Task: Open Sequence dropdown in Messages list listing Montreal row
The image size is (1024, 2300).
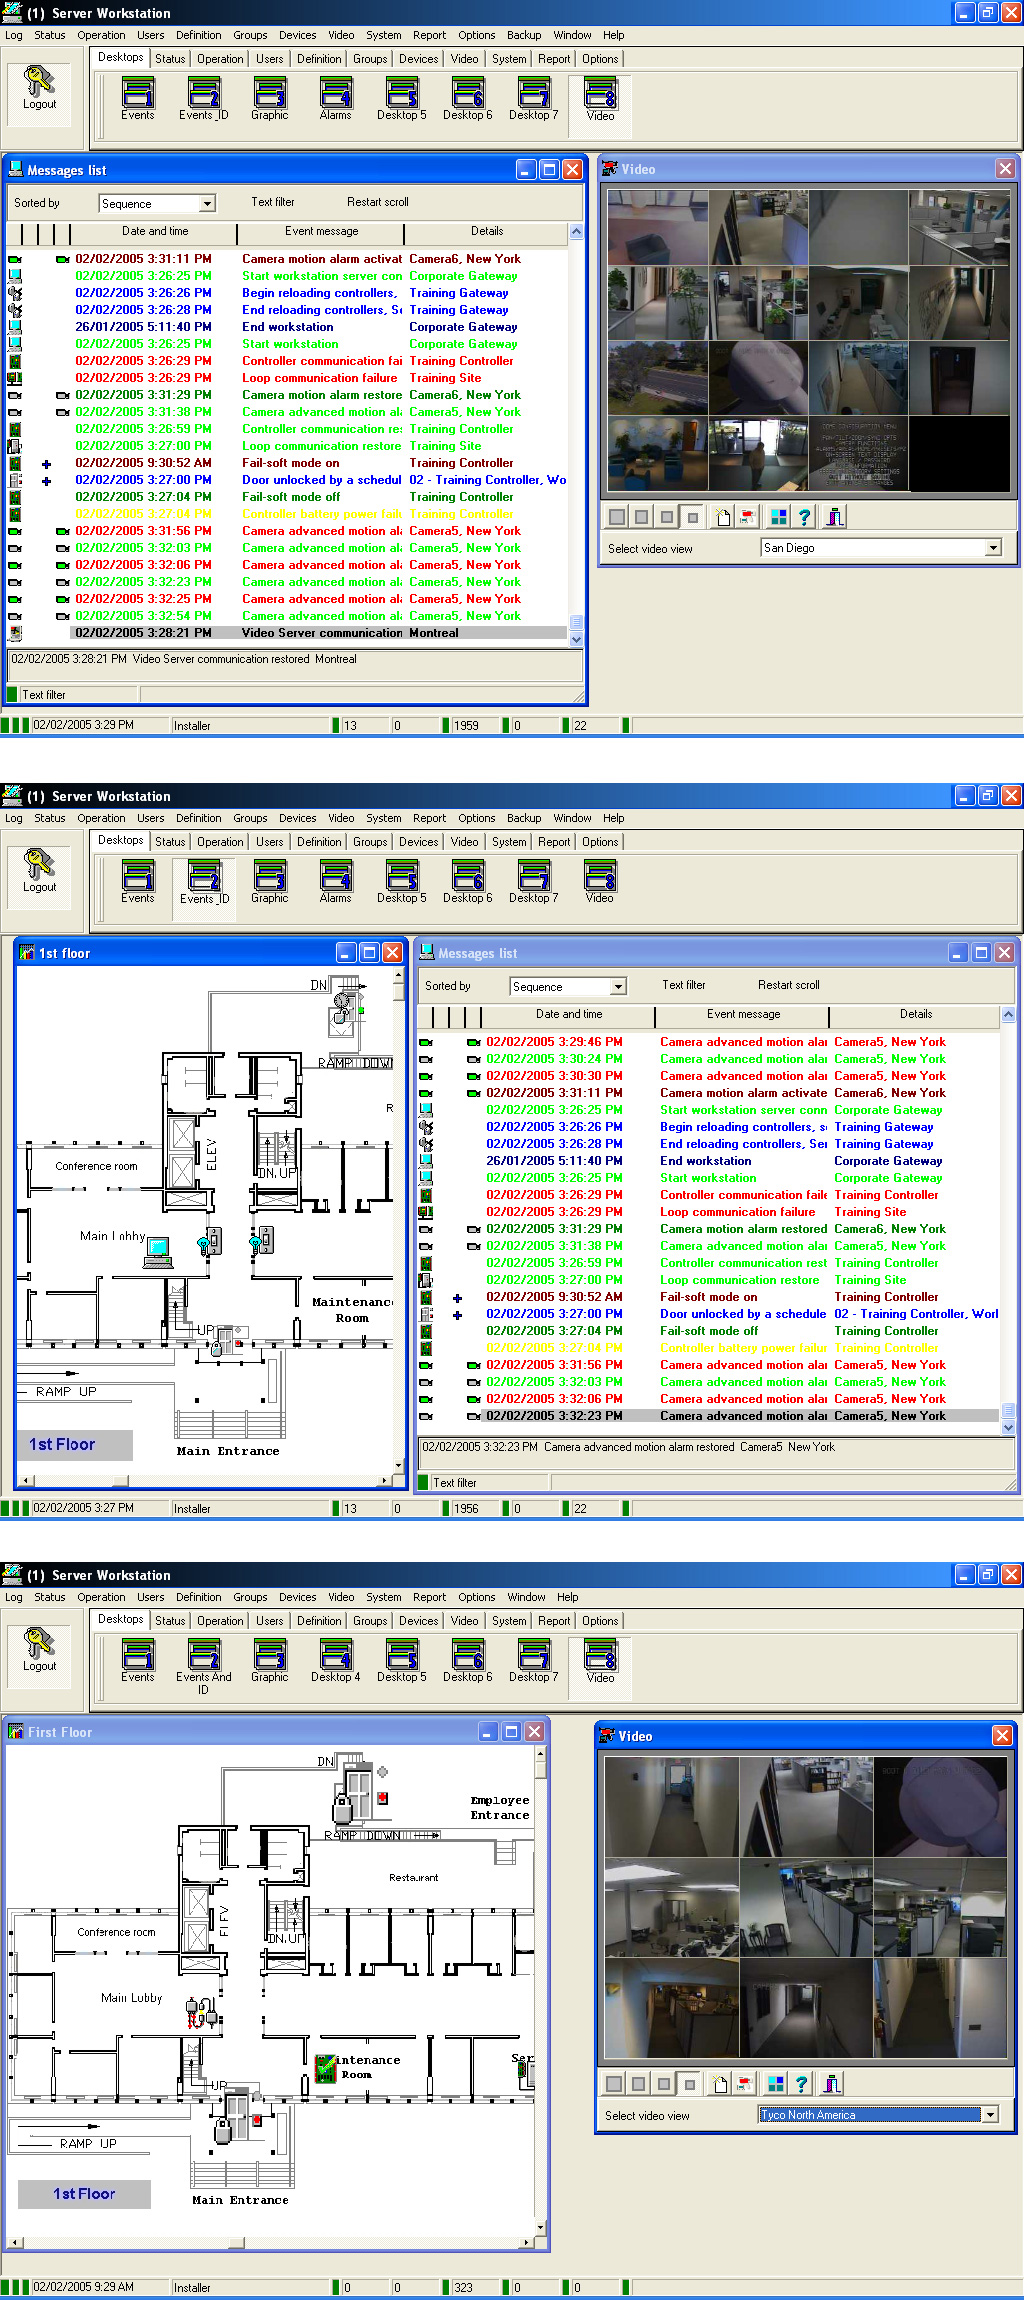Action: [x=207, y=204]
